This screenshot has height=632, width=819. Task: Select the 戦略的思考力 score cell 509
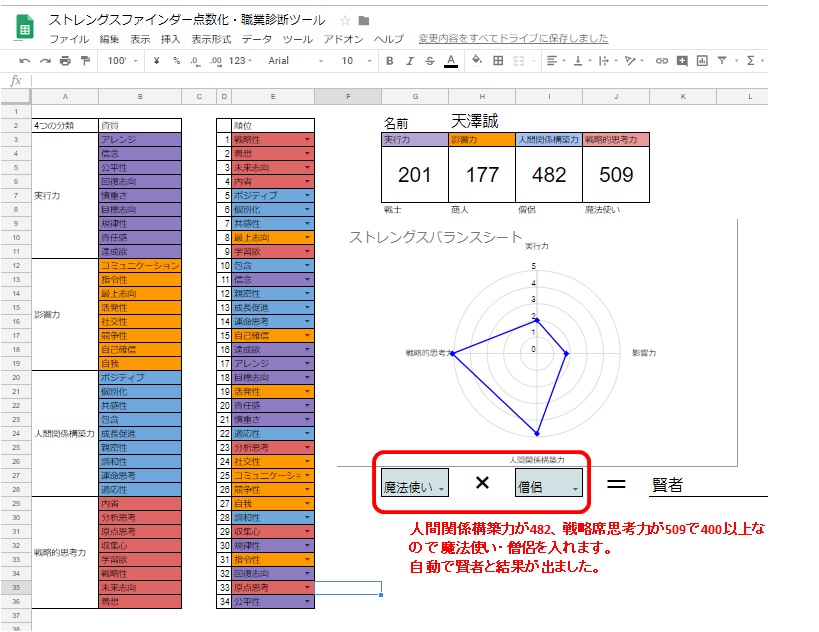[616, 174]
